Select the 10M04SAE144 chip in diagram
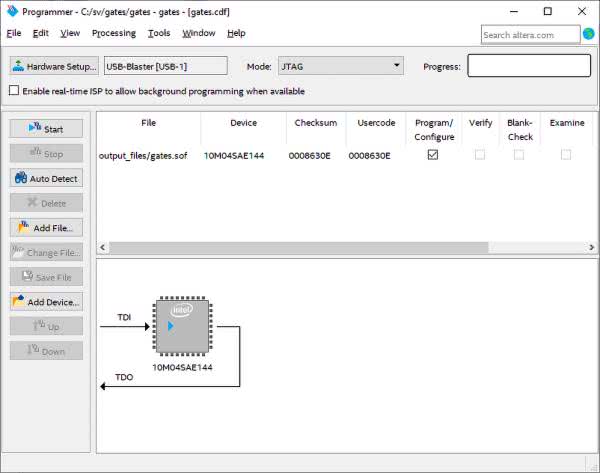 click(181, 325)
